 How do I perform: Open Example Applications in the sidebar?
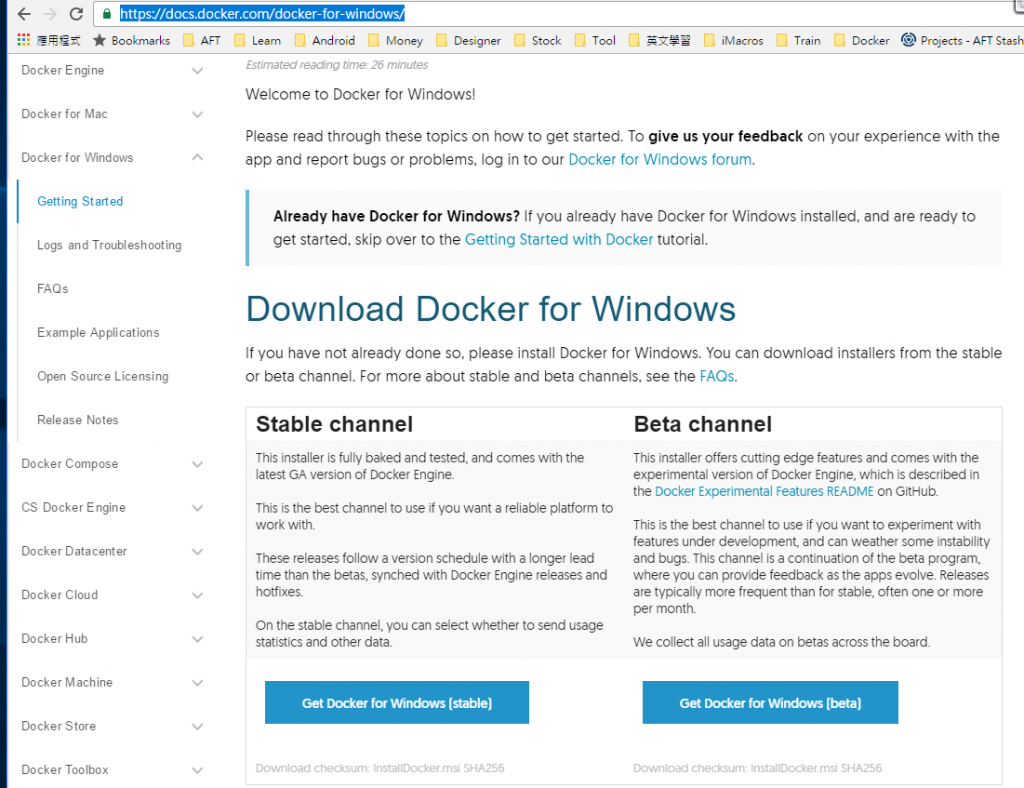(x=98, y=332)
